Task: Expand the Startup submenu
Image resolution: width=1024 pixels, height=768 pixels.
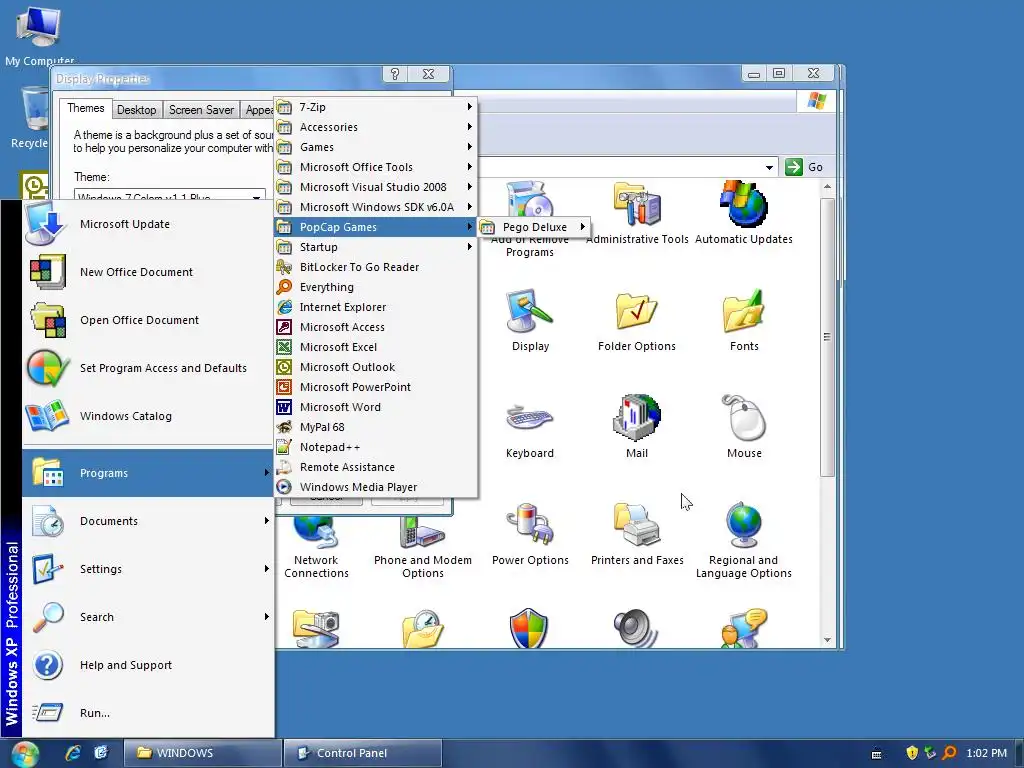Action: [x=376, y=247]
